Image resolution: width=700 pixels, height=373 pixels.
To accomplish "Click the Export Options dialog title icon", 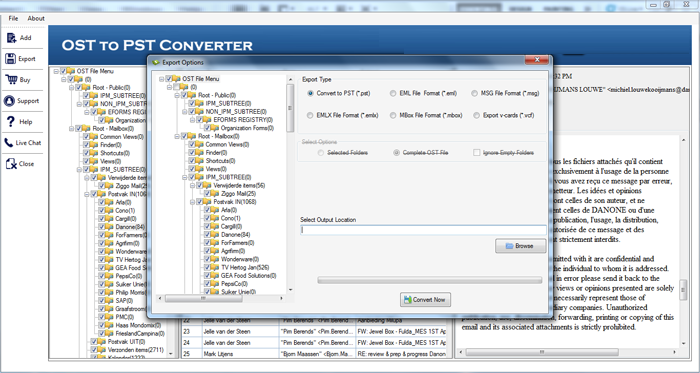I will 156,62.
